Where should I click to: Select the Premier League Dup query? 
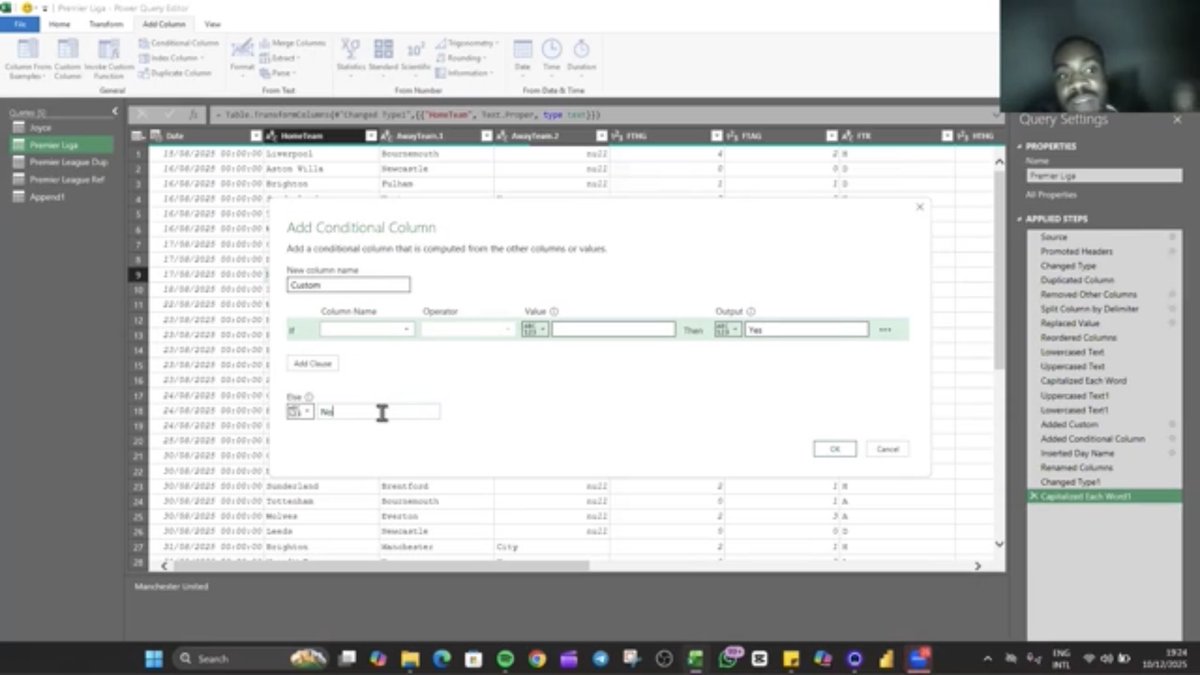pos(62,162)
